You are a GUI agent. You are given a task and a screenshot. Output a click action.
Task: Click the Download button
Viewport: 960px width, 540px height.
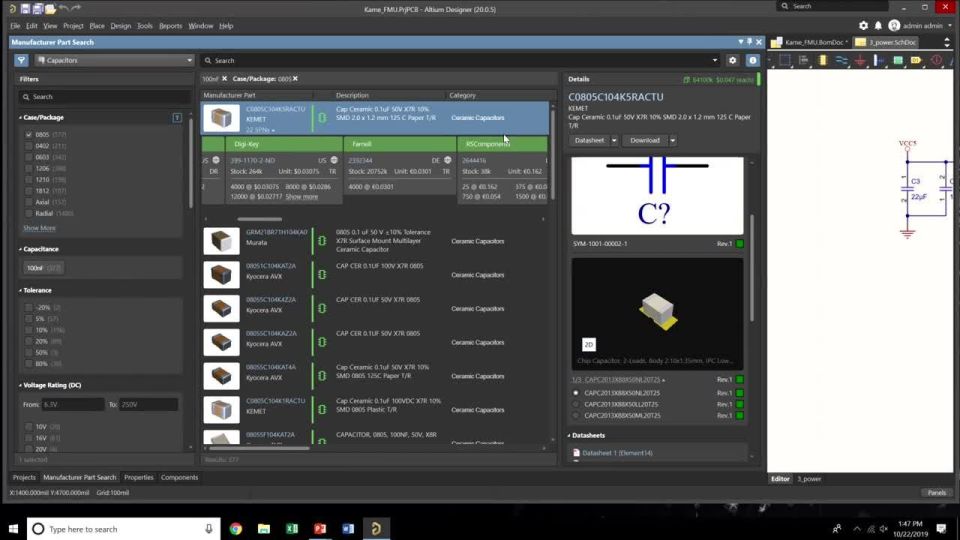tap(645, 140)
